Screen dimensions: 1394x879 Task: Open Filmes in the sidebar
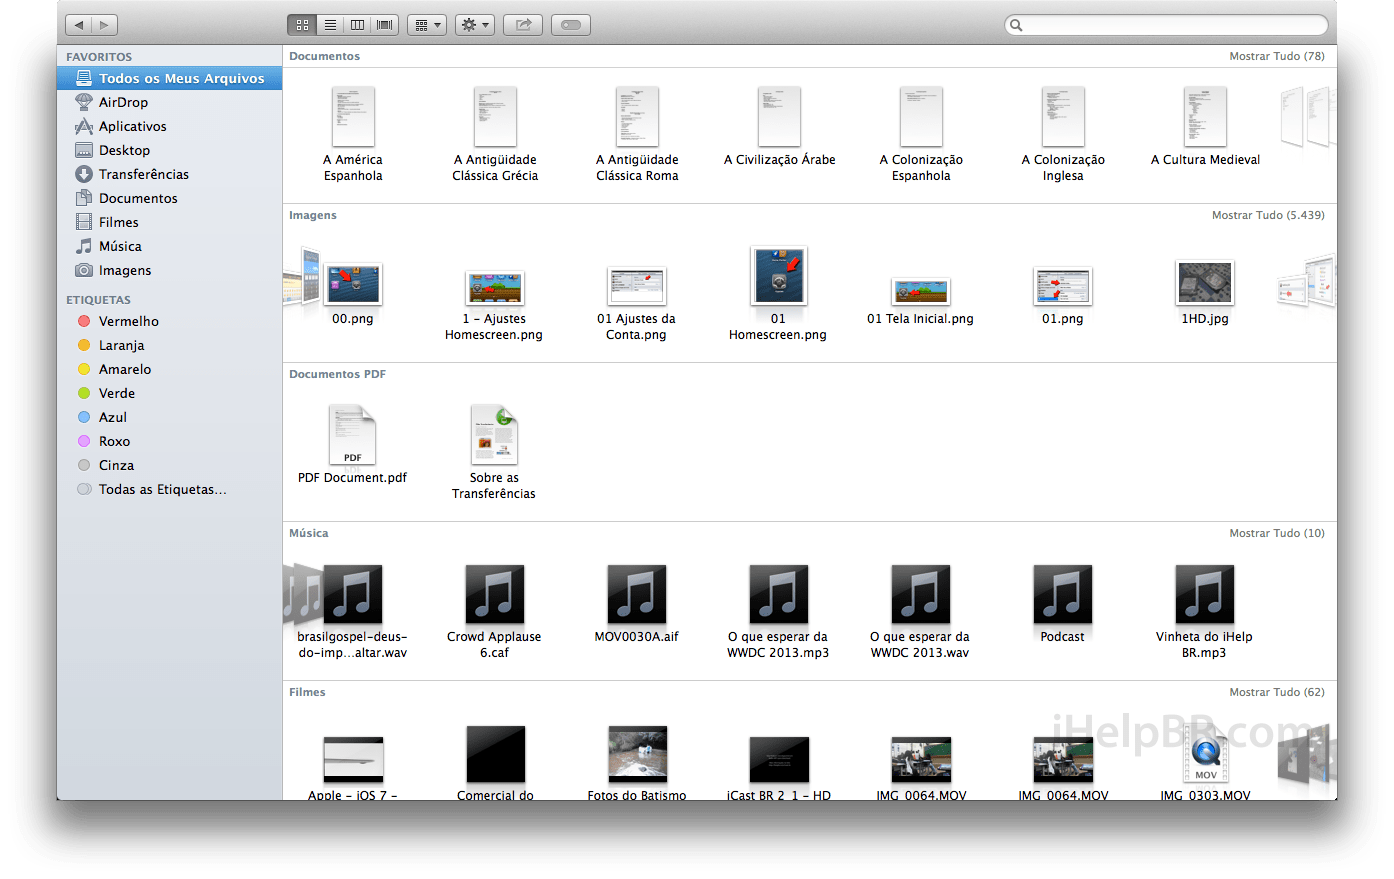click(x=170, y=222)
